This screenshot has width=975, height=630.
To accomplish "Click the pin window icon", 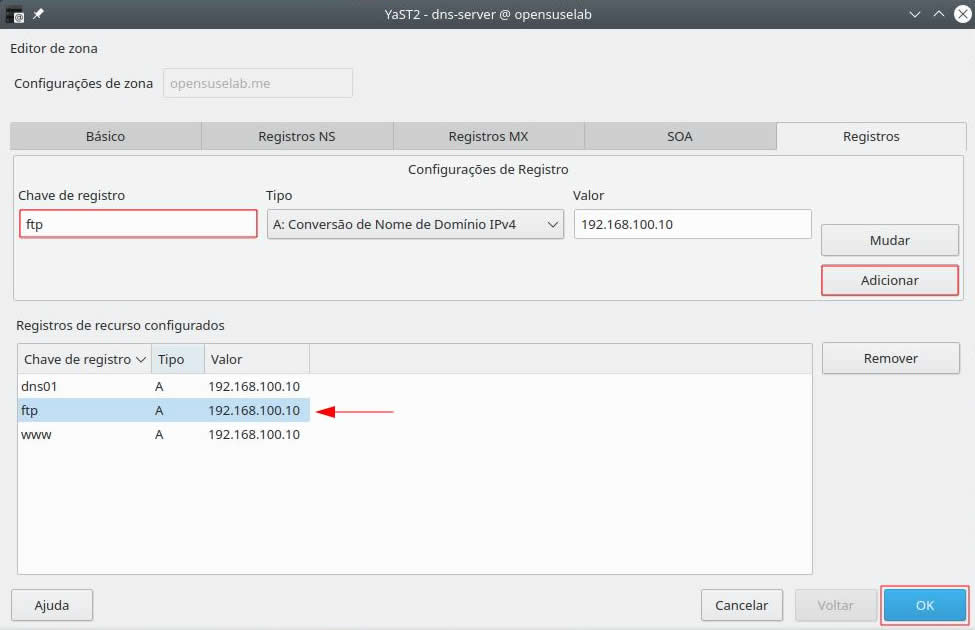I will click(x=39, y=14).
